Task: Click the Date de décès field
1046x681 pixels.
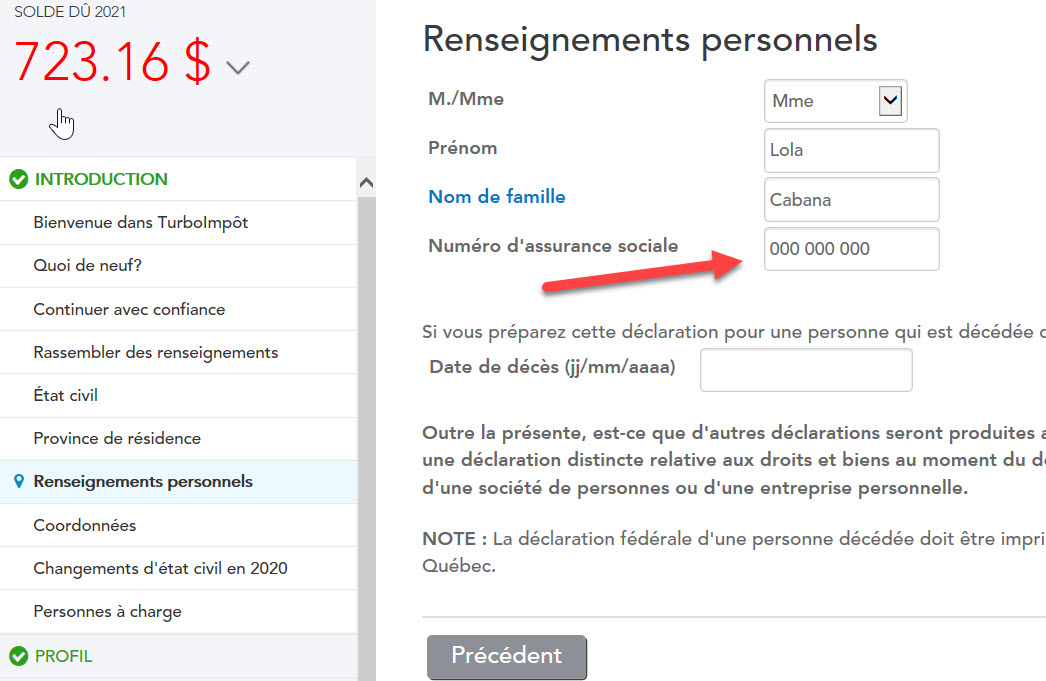Action: 806,370
